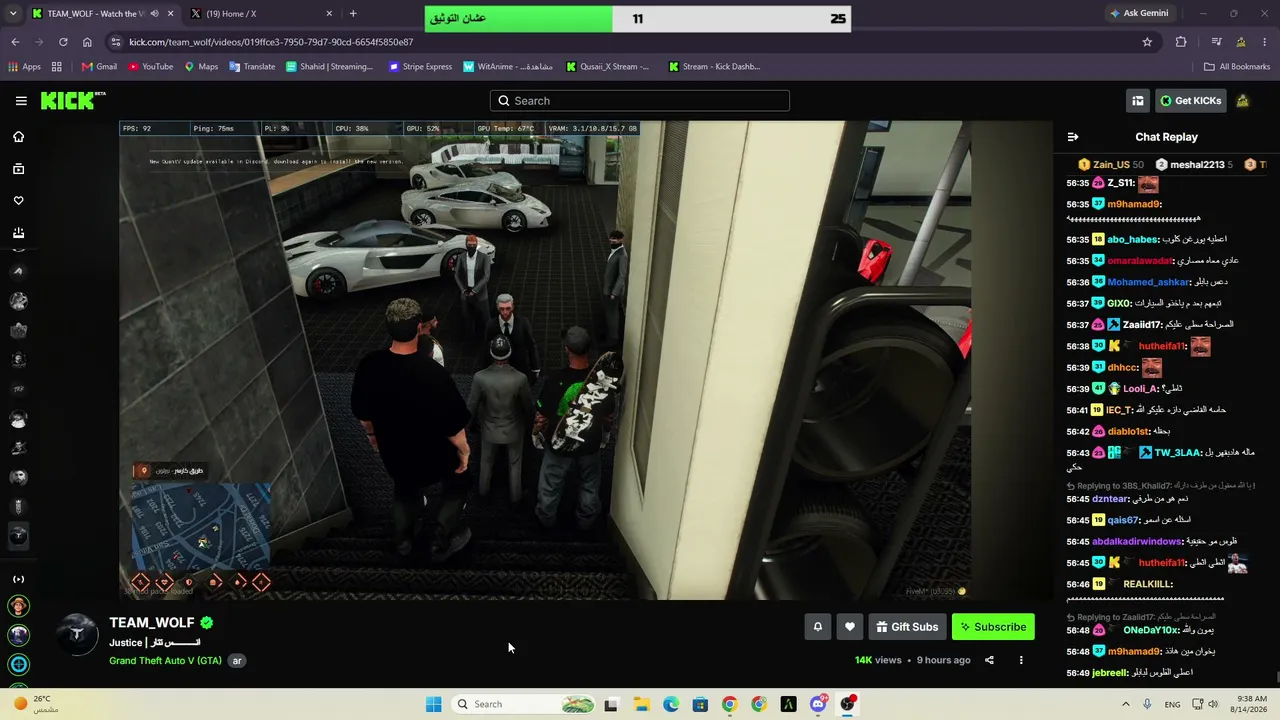Click the stream video player
The width and height of the screenshot is (1280, 720).
point(545,360)
